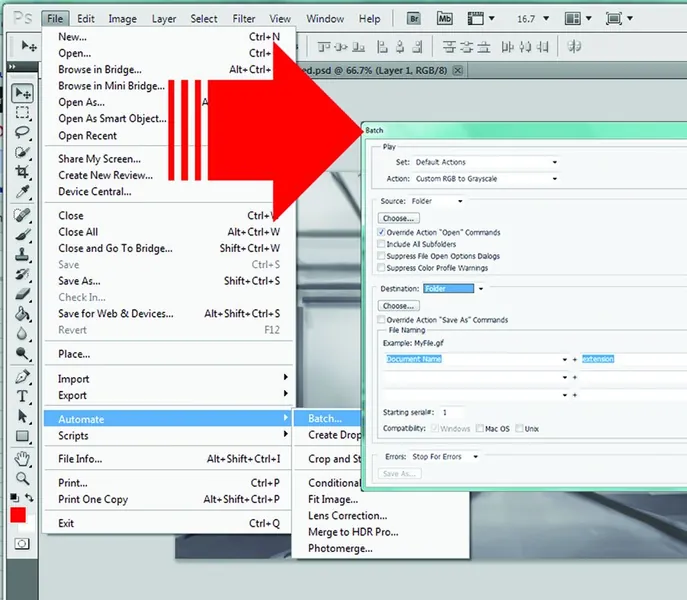Image resolution: width=687 pixels, height=600 pixels.
Task: Open the Filter menu
Action: (244, 18)
